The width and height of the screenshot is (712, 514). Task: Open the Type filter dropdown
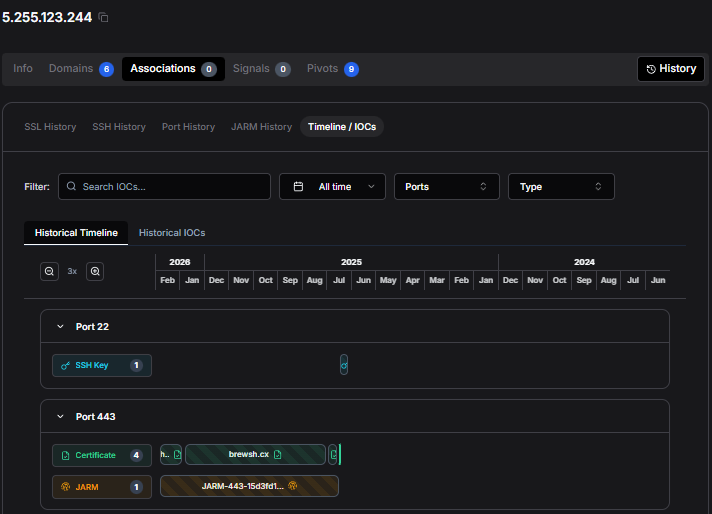pyautogui.click(x=560, y=187)
